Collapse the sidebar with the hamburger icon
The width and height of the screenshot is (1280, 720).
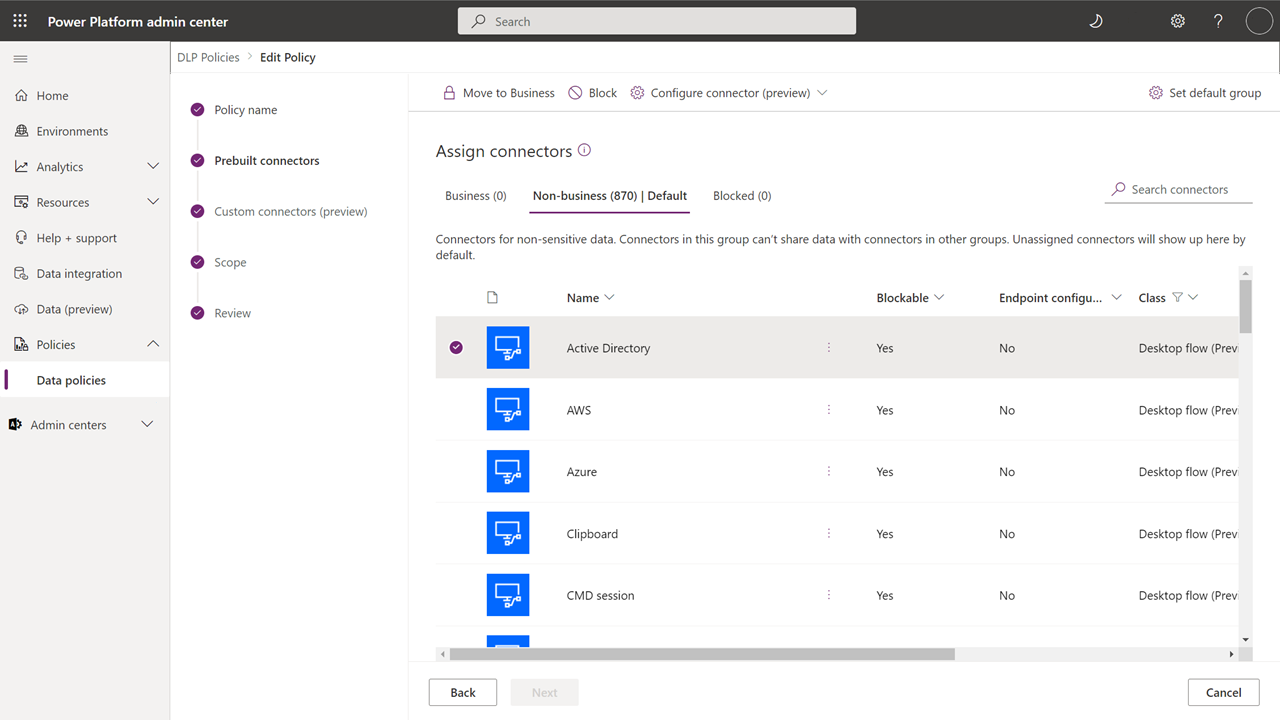(19, 58)
